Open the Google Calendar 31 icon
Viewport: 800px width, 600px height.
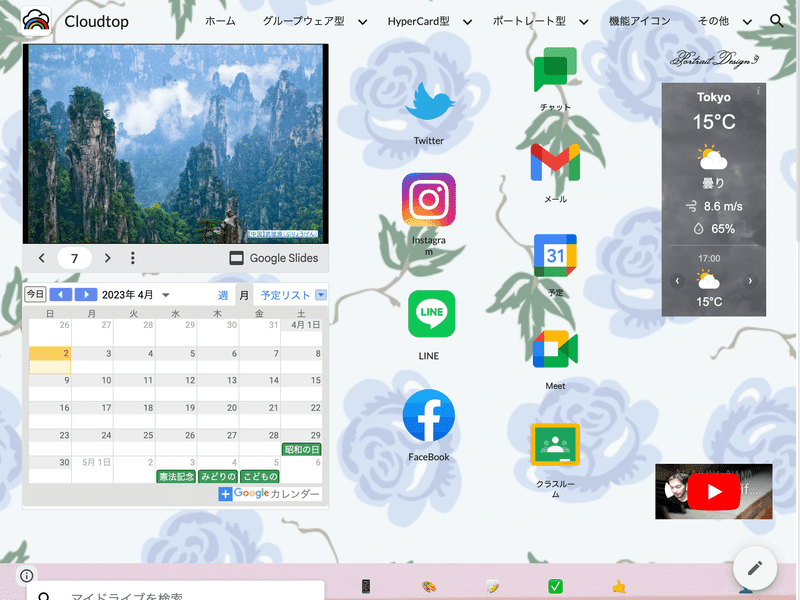(x=555, y=255)
